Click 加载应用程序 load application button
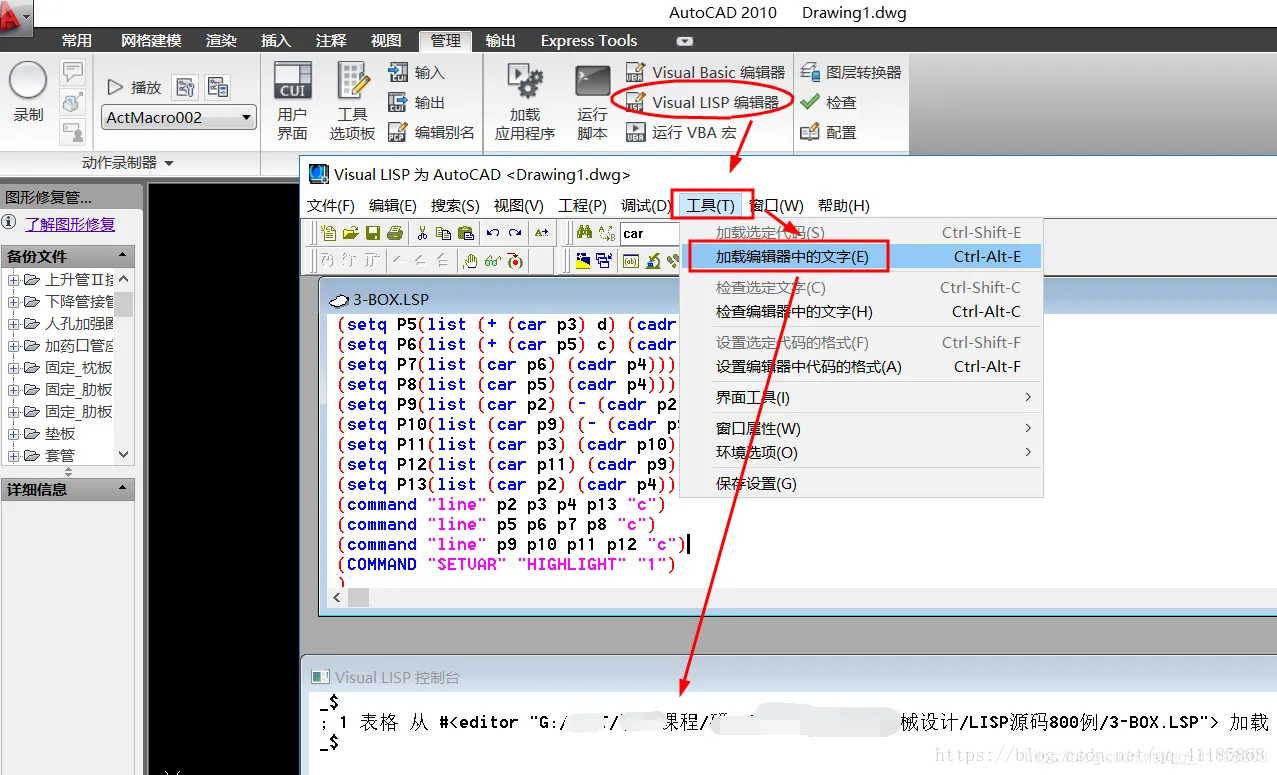 524,101
